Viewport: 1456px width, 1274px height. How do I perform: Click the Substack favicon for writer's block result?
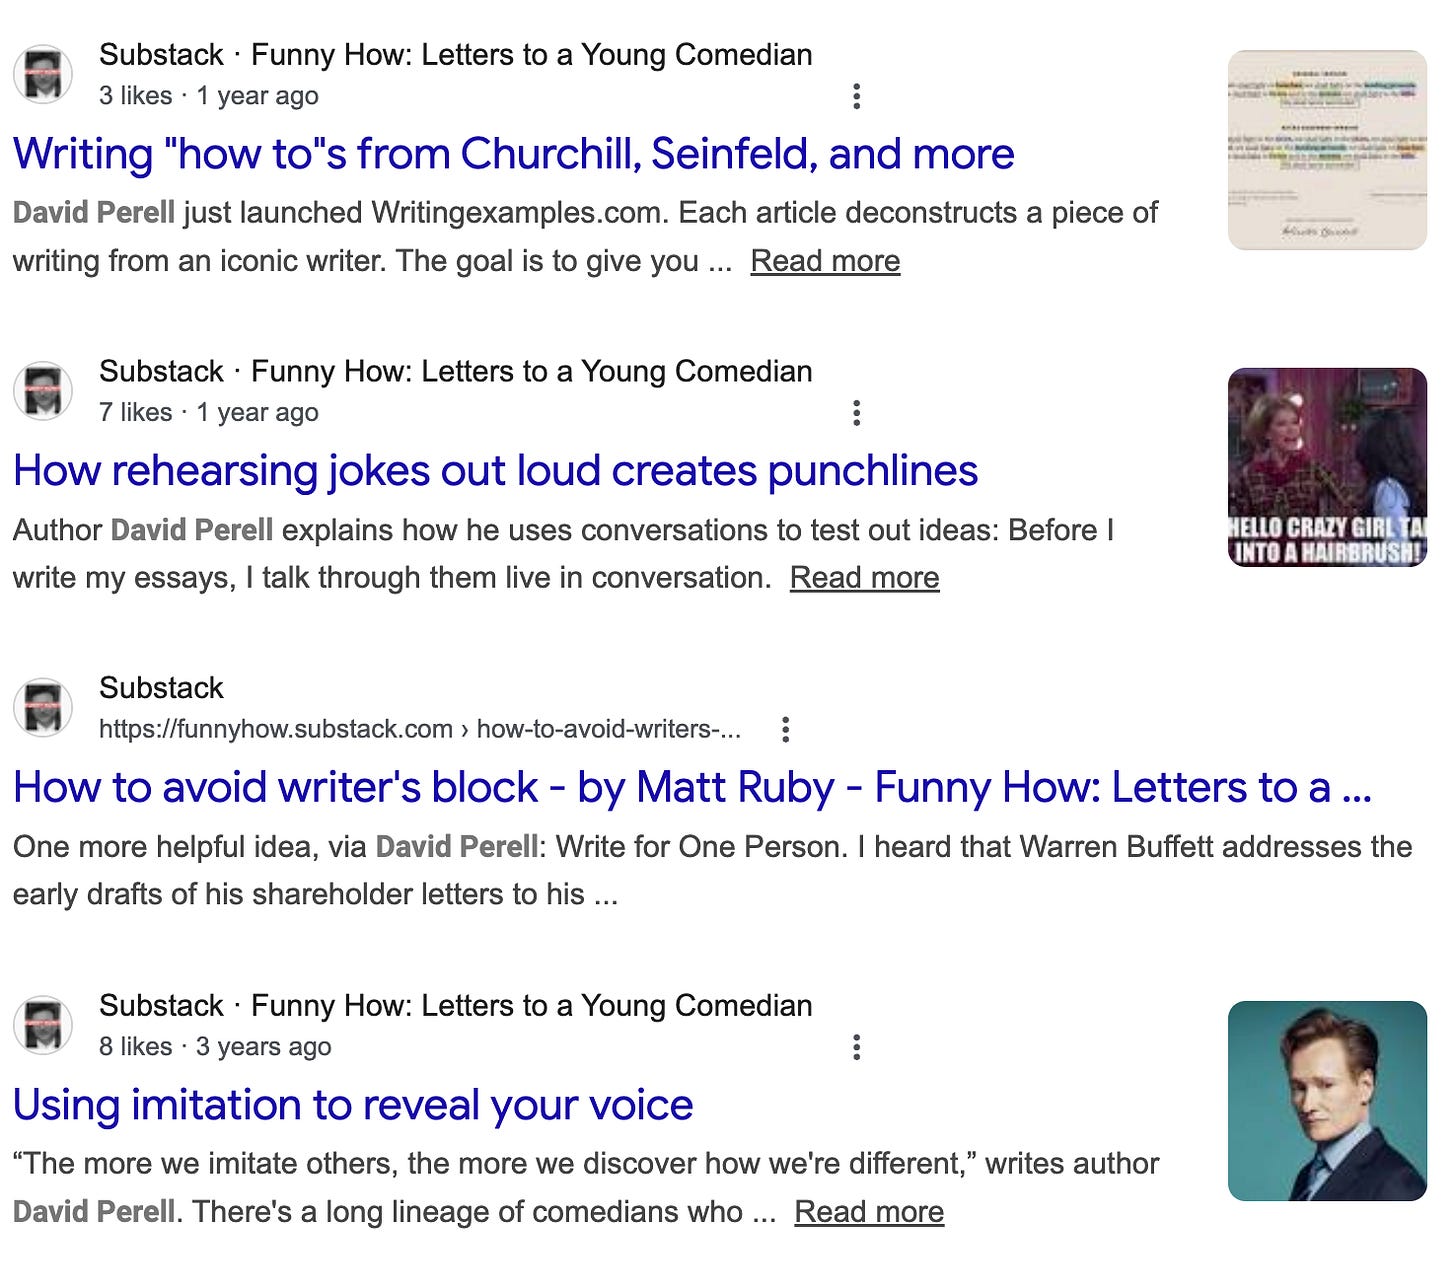click(x=43, y=709)
